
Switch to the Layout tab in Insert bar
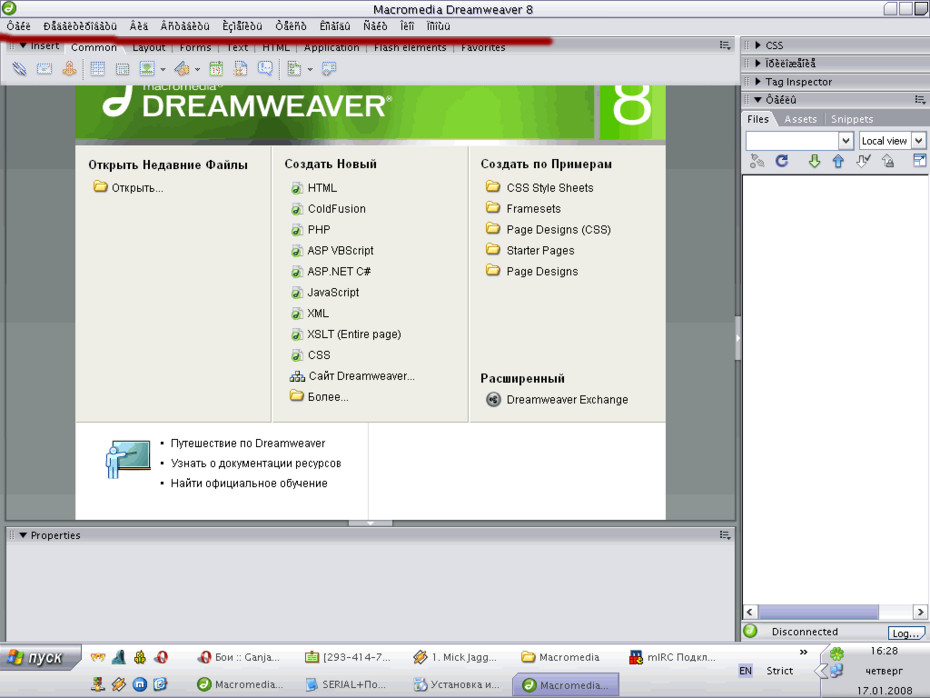point(149,47)
